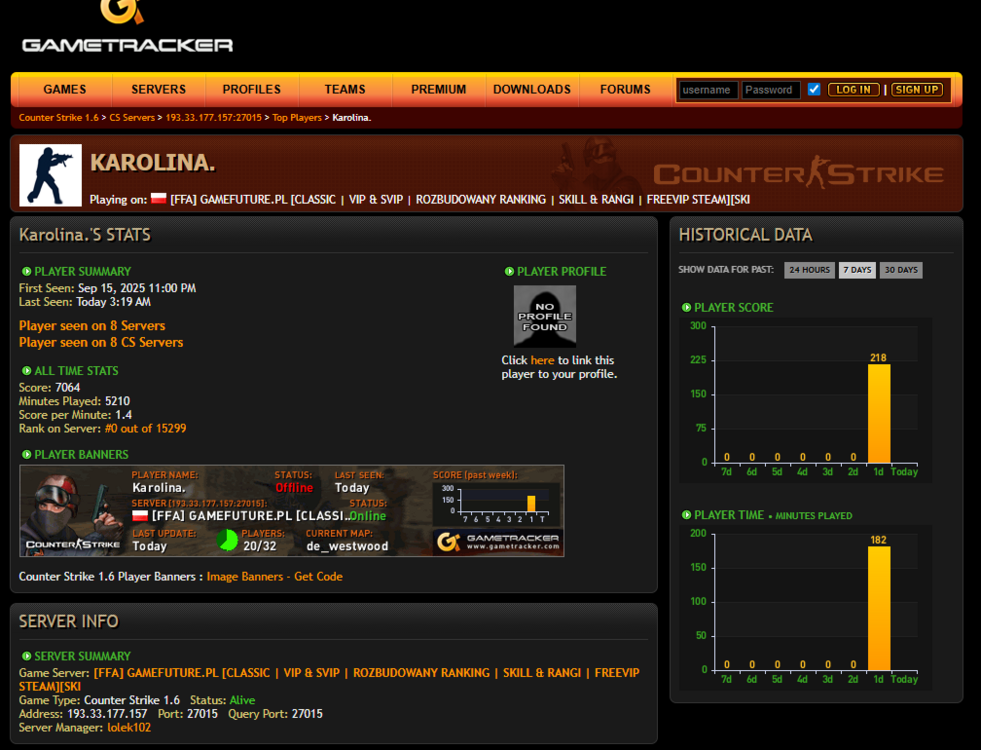Screen dimensions: 981x750
Task: Click the Counter-Strike logo in header banner
Action: 797,174
